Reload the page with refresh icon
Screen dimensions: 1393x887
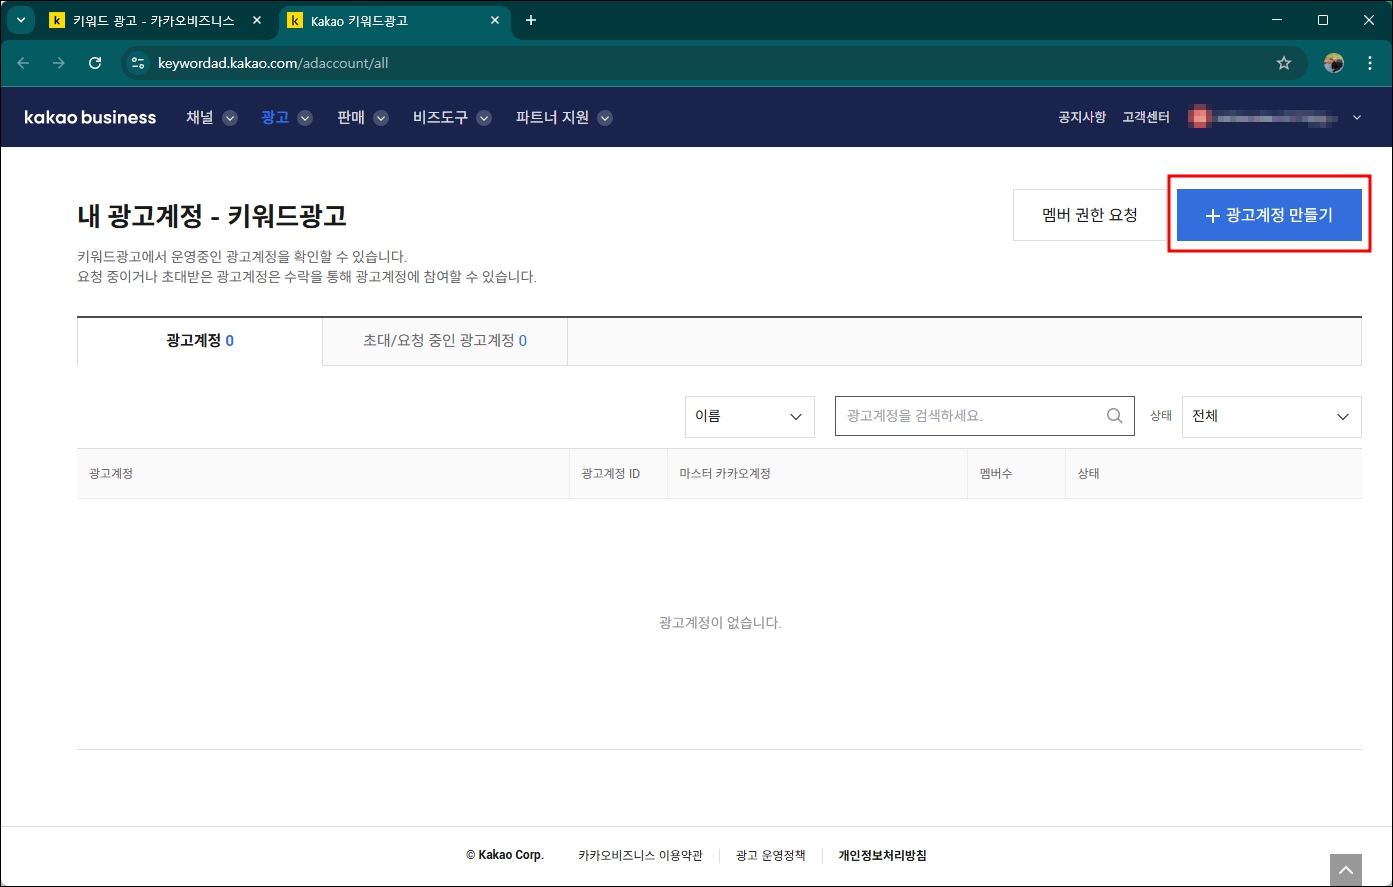click(95, 63)
